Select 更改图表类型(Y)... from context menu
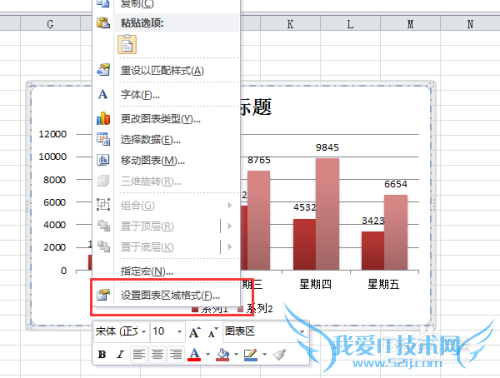 [160, 119]
